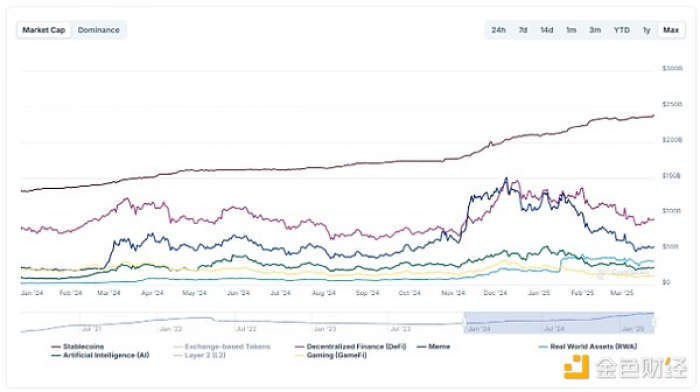700x392 pixels.
Task: Click the $150B y-axis label
Action: [x=671, y=176]
